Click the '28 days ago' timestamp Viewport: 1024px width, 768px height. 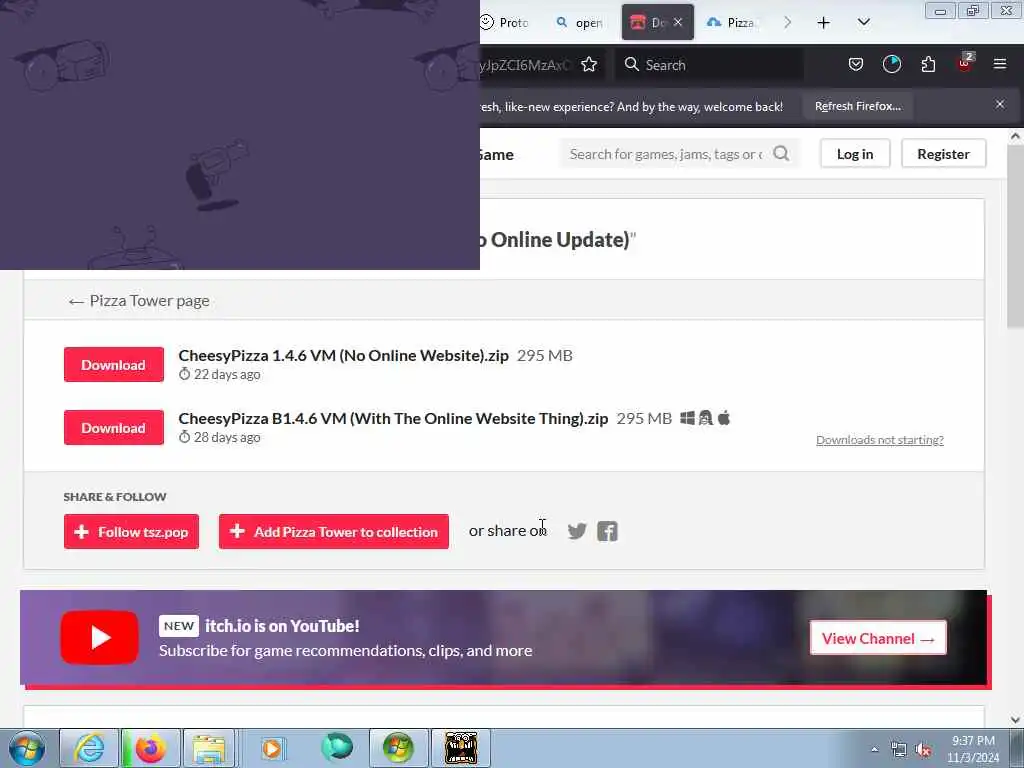pos(227,438)
